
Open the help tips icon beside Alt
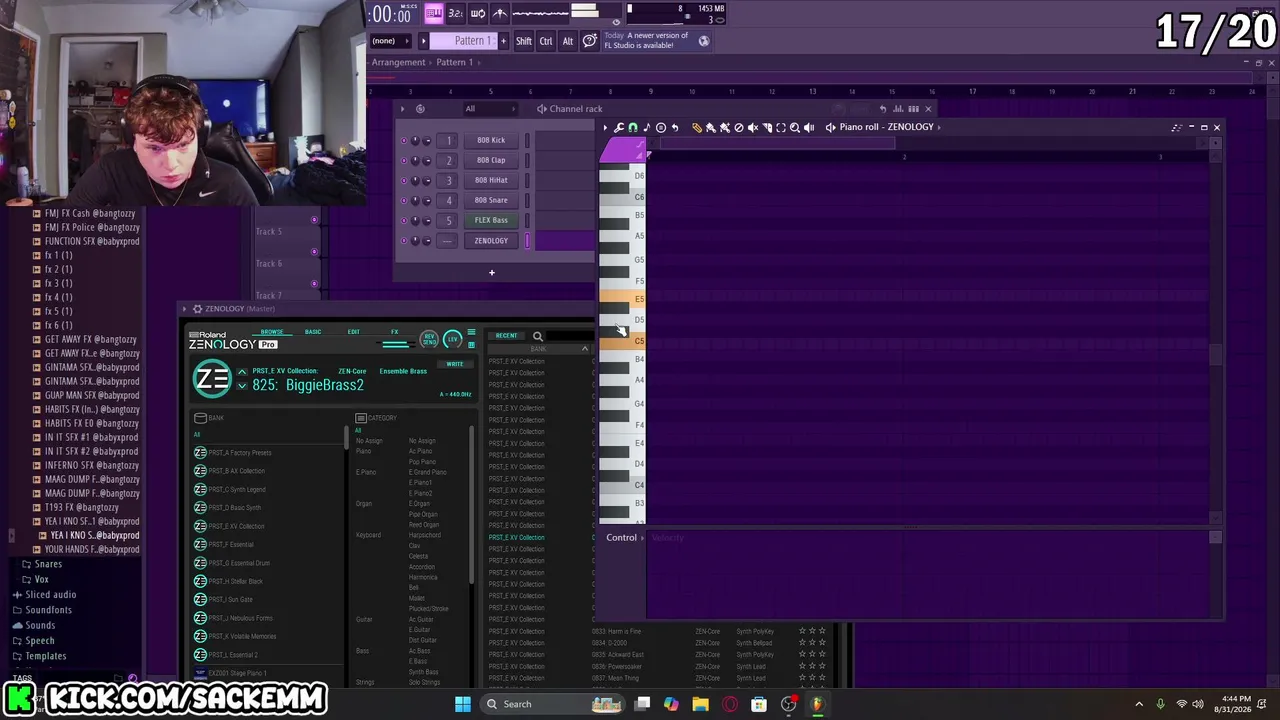[x=590, y=41]
